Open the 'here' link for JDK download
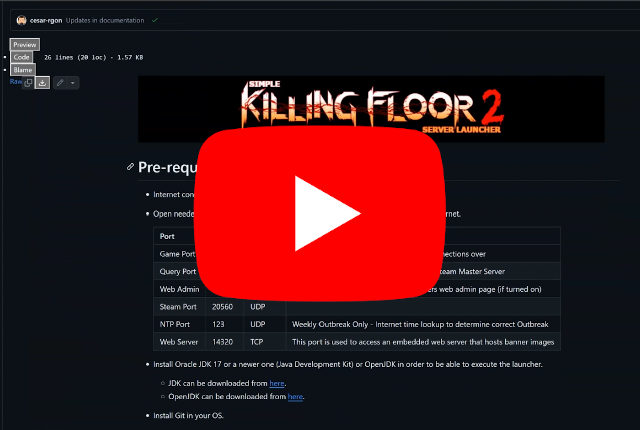Screen dimensions: 640x430 pyautogui.click(x=277, y=383)
